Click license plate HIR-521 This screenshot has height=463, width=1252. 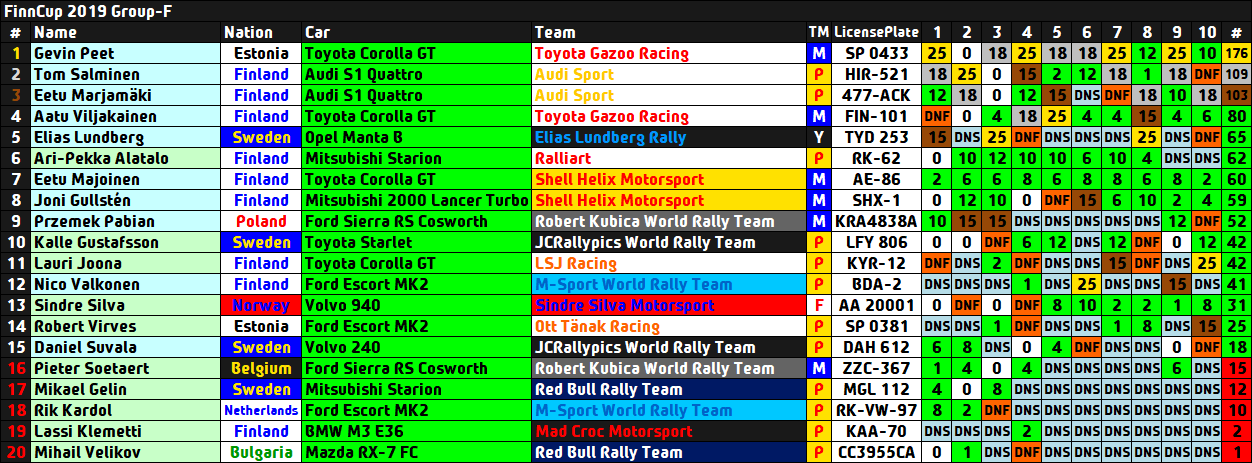[877, 74]
